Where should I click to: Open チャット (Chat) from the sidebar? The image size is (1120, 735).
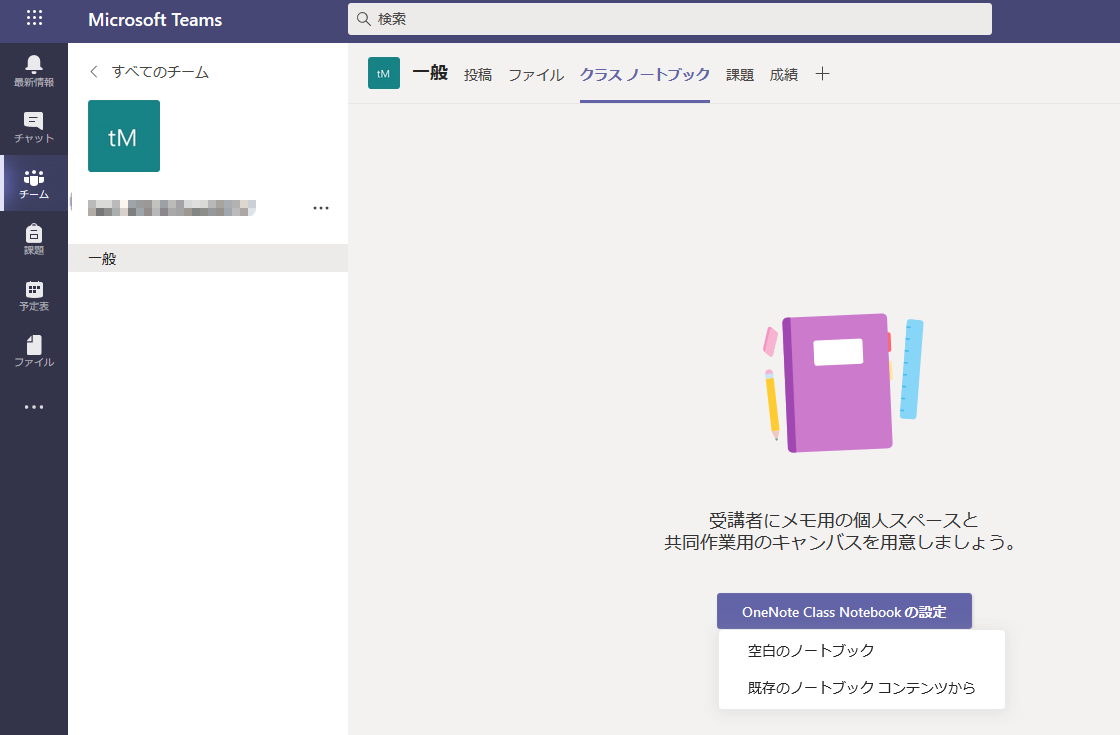click(34, 127)
